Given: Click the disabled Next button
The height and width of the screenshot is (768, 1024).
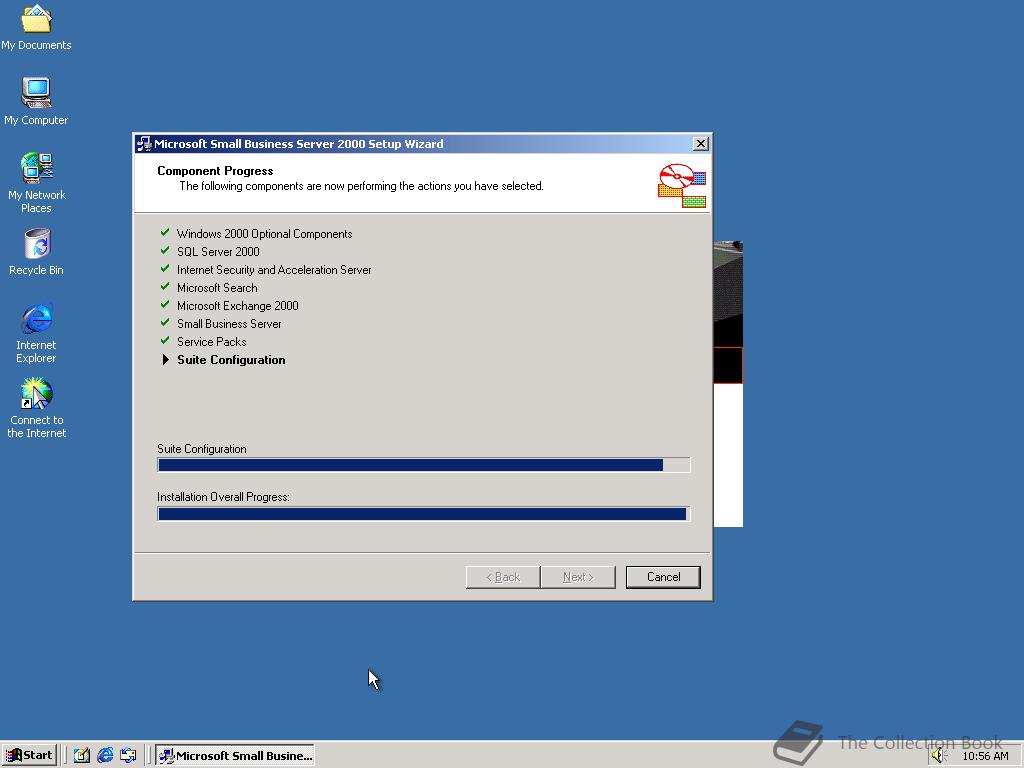Looking at the screenshot, I should click(x=578, y=577).
